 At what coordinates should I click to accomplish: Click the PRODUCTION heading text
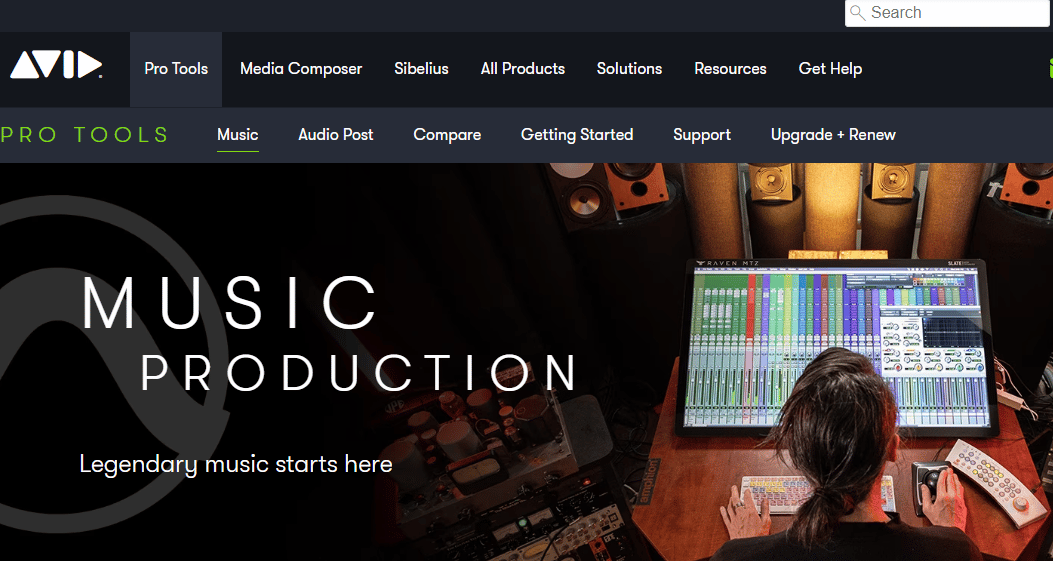pos(359,372)
